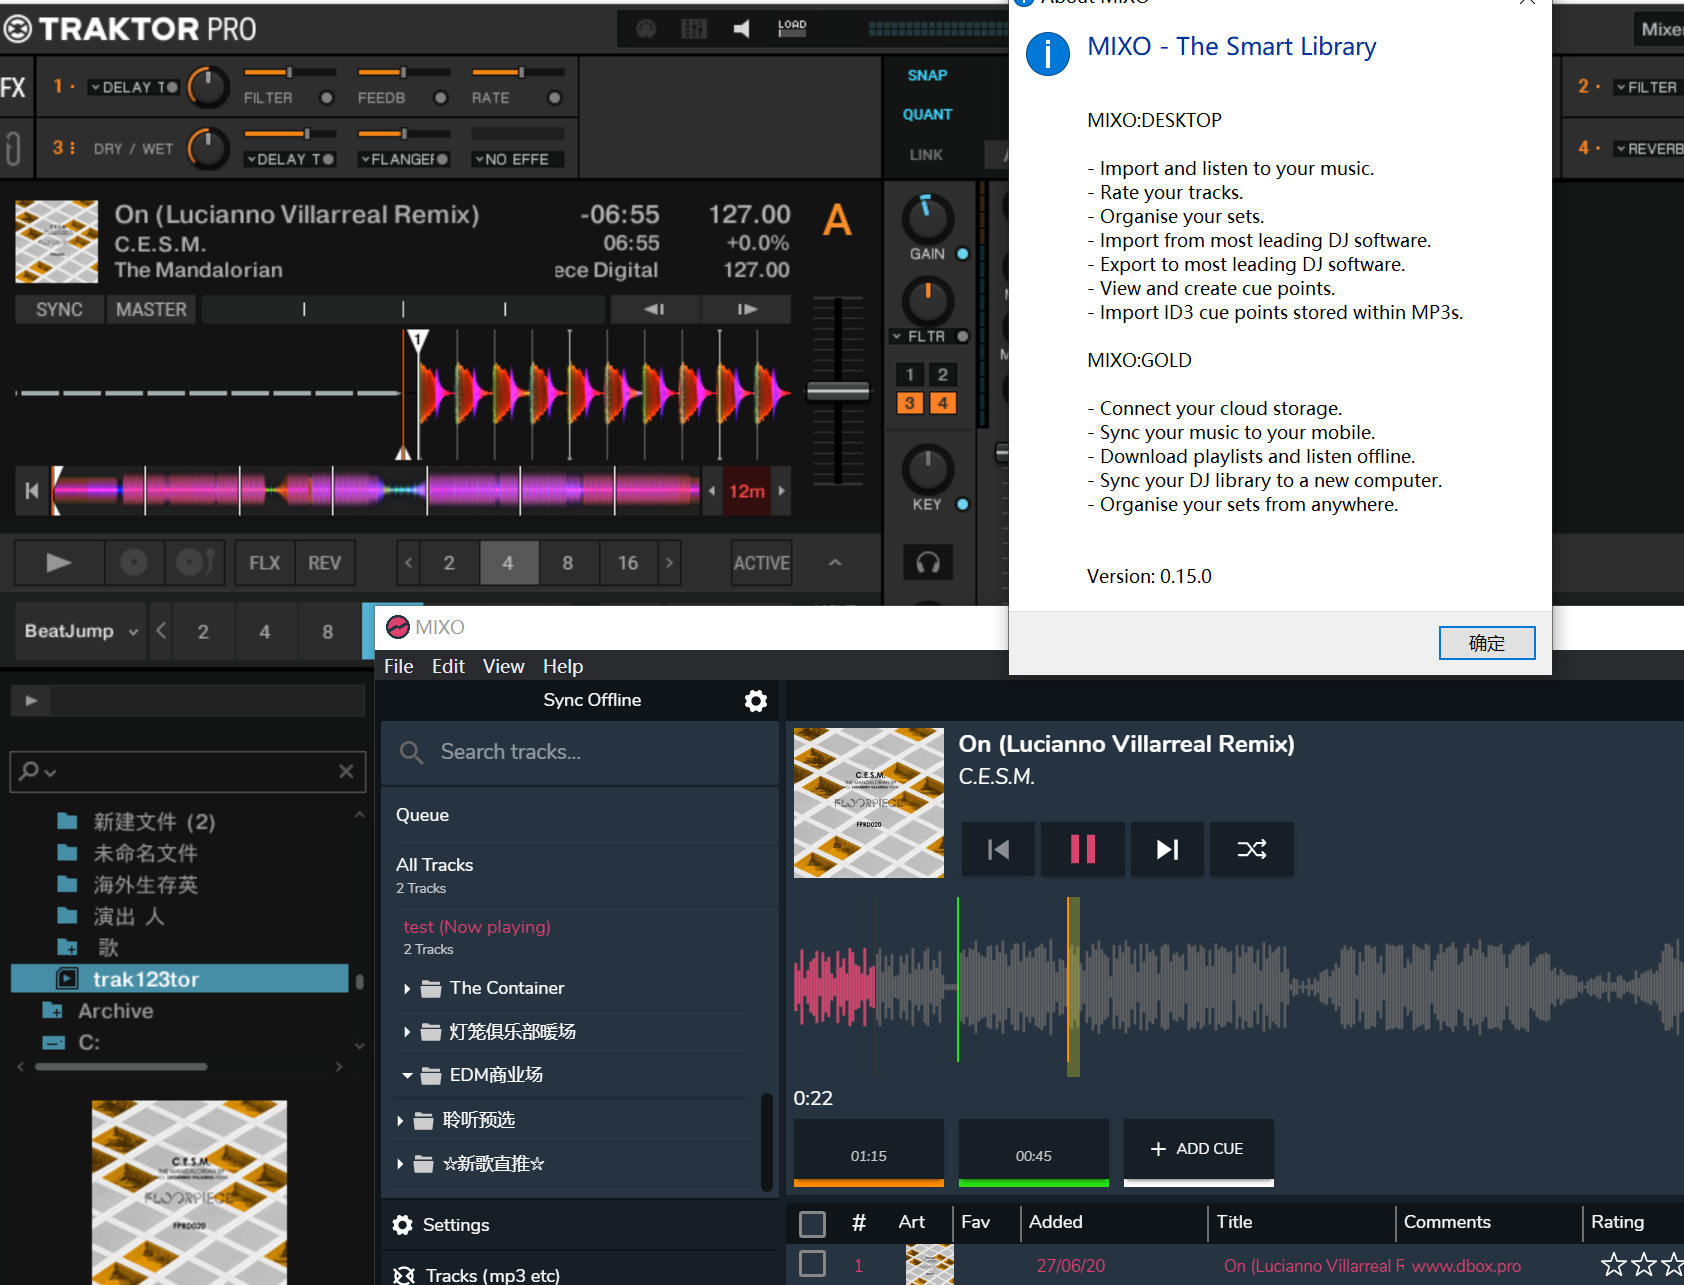Jump to track start in Traktor deck
This screenshot has height=1285, width=1684.
(x=31, y=491)
